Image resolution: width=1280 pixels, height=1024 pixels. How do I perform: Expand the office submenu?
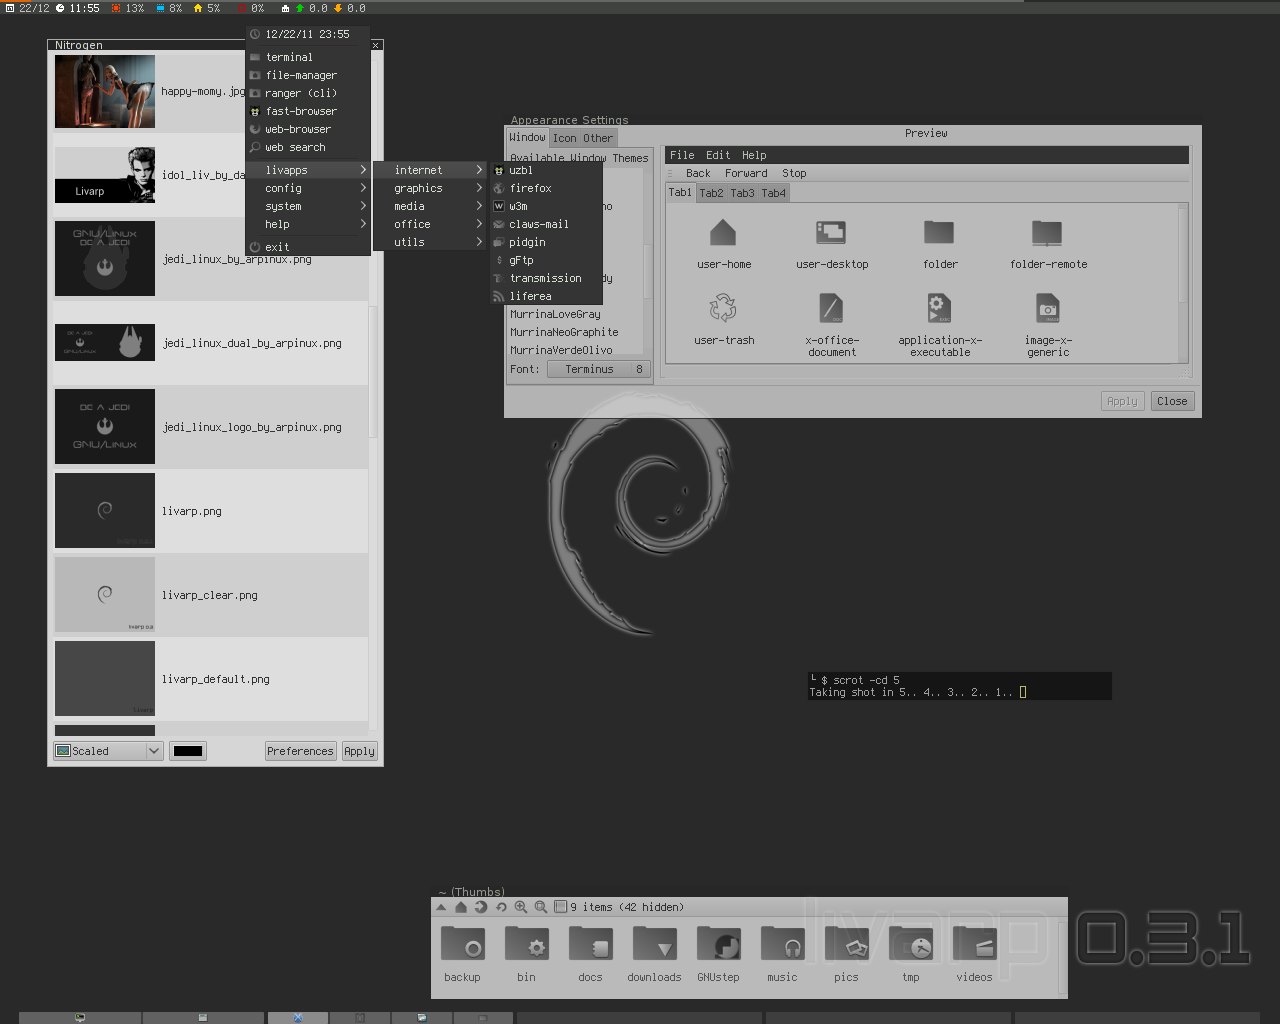click(x=430, y=224)
